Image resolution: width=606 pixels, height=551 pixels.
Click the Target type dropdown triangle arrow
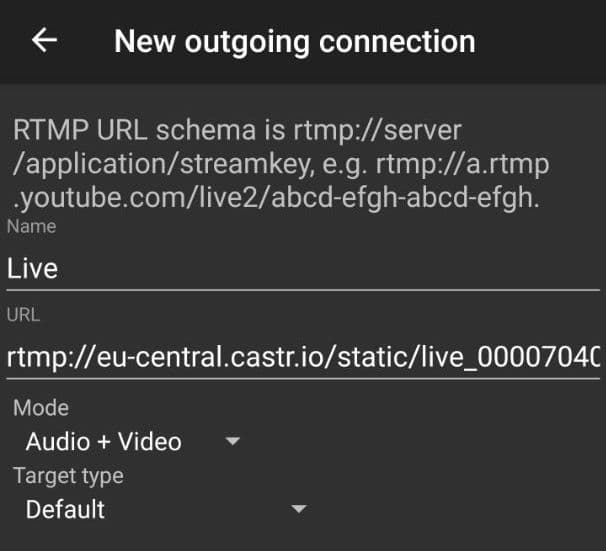tap(297, 509)
